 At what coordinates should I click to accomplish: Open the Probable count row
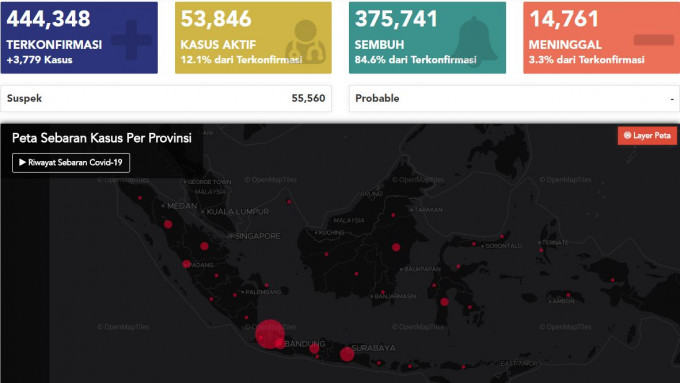pos(514,98)
